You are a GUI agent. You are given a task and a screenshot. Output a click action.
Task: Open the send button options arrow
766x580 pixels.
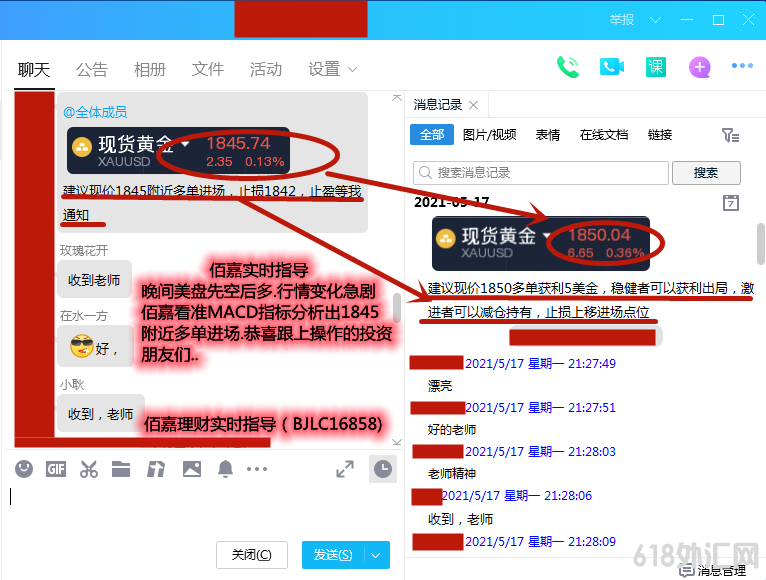click(377, 554)
